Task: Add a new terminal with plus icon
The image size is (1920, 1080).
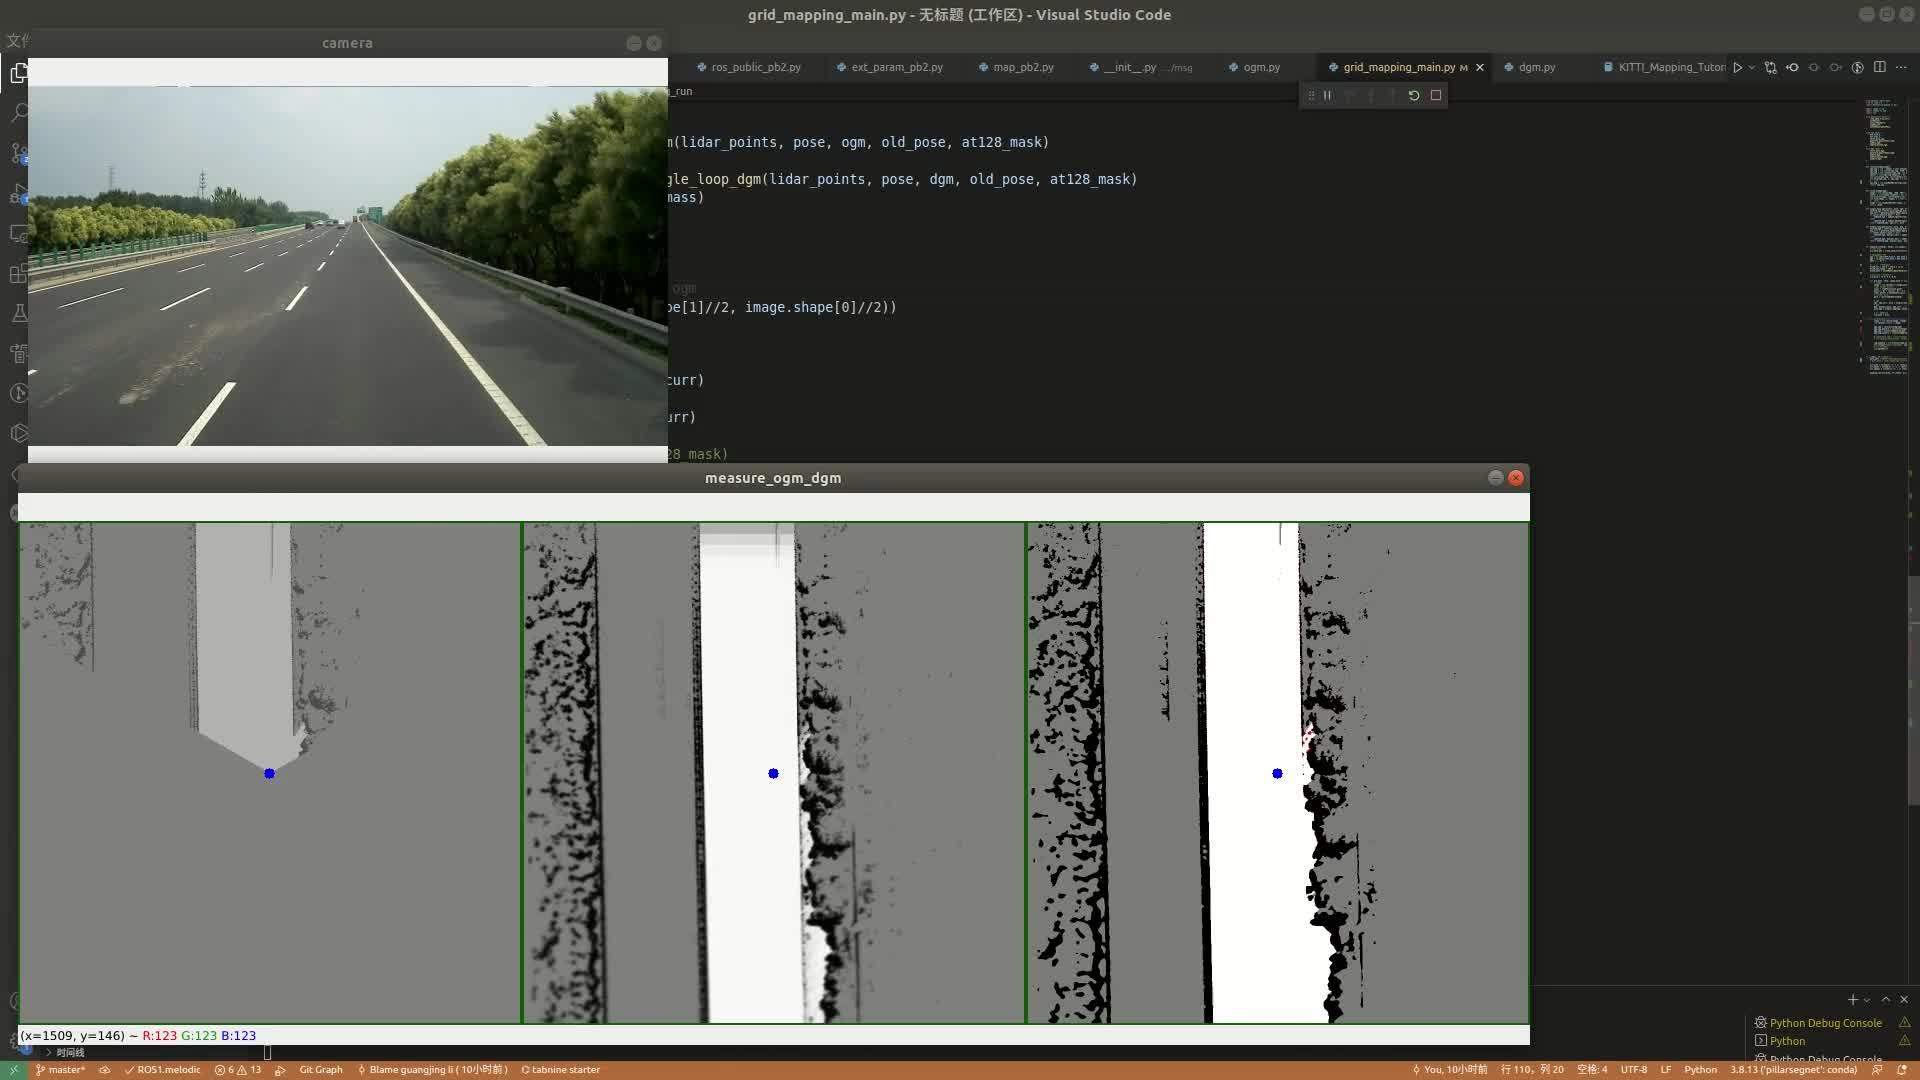Action: (x=1853, y=1000)
